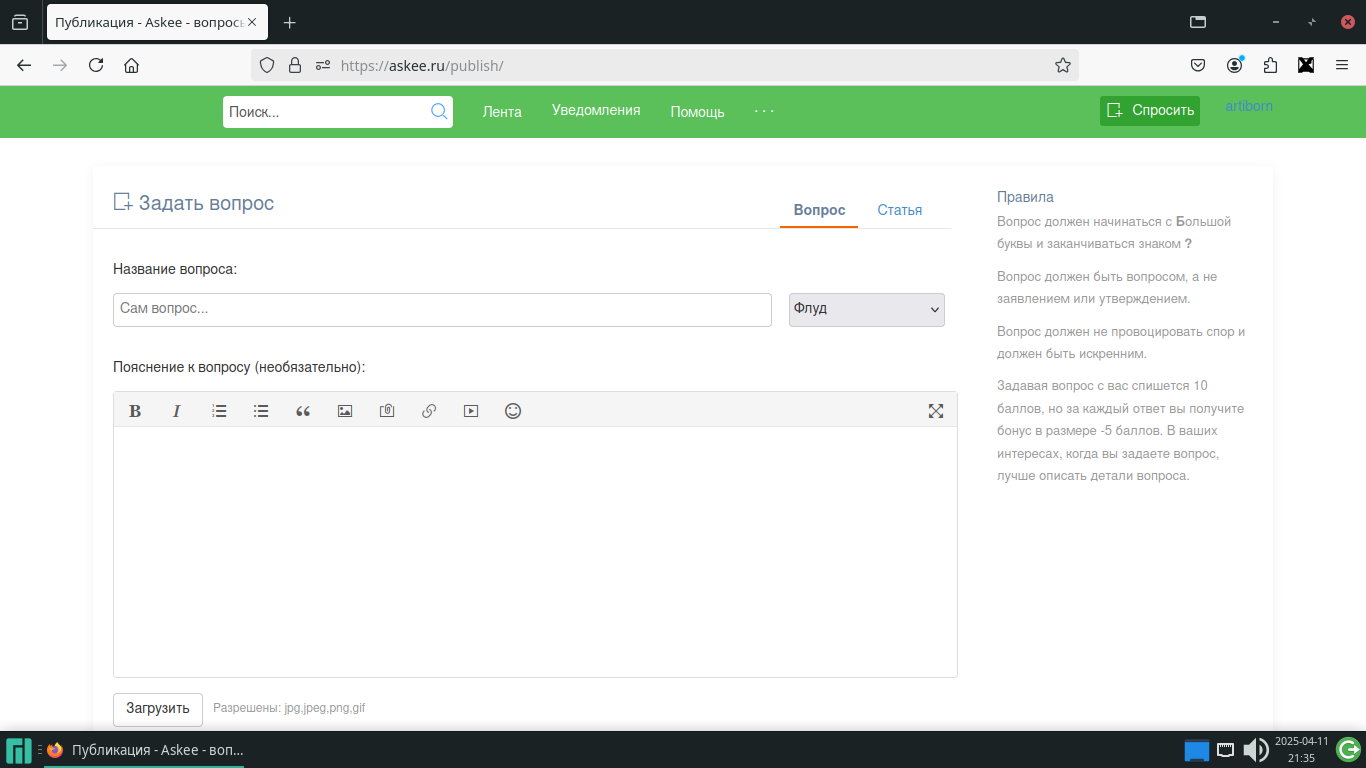Open Firefox application hamburger menu
This screenshot has width=1366, height=768.
pos(1342,65)
